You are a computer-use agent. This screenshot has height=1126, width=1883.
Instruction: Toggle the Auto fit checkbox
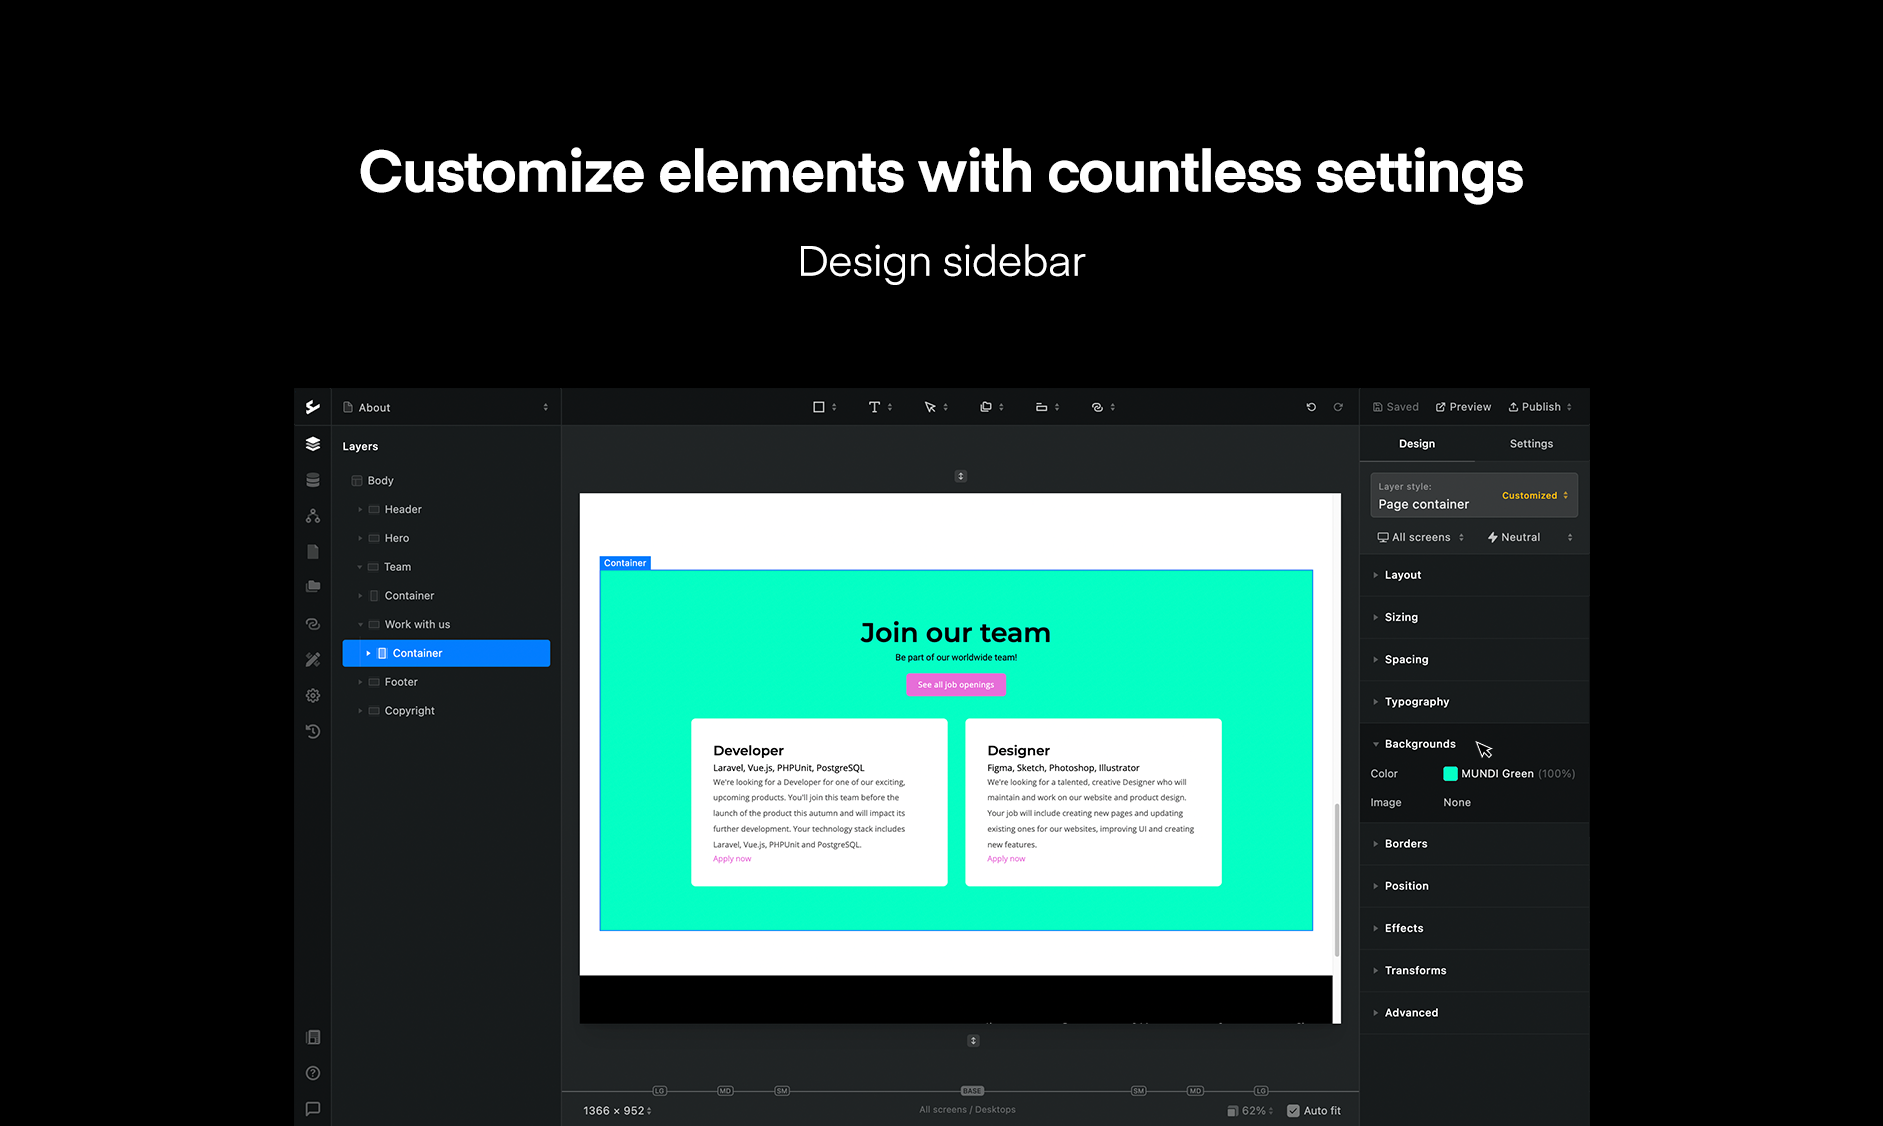click(x=1293, y=1111)
